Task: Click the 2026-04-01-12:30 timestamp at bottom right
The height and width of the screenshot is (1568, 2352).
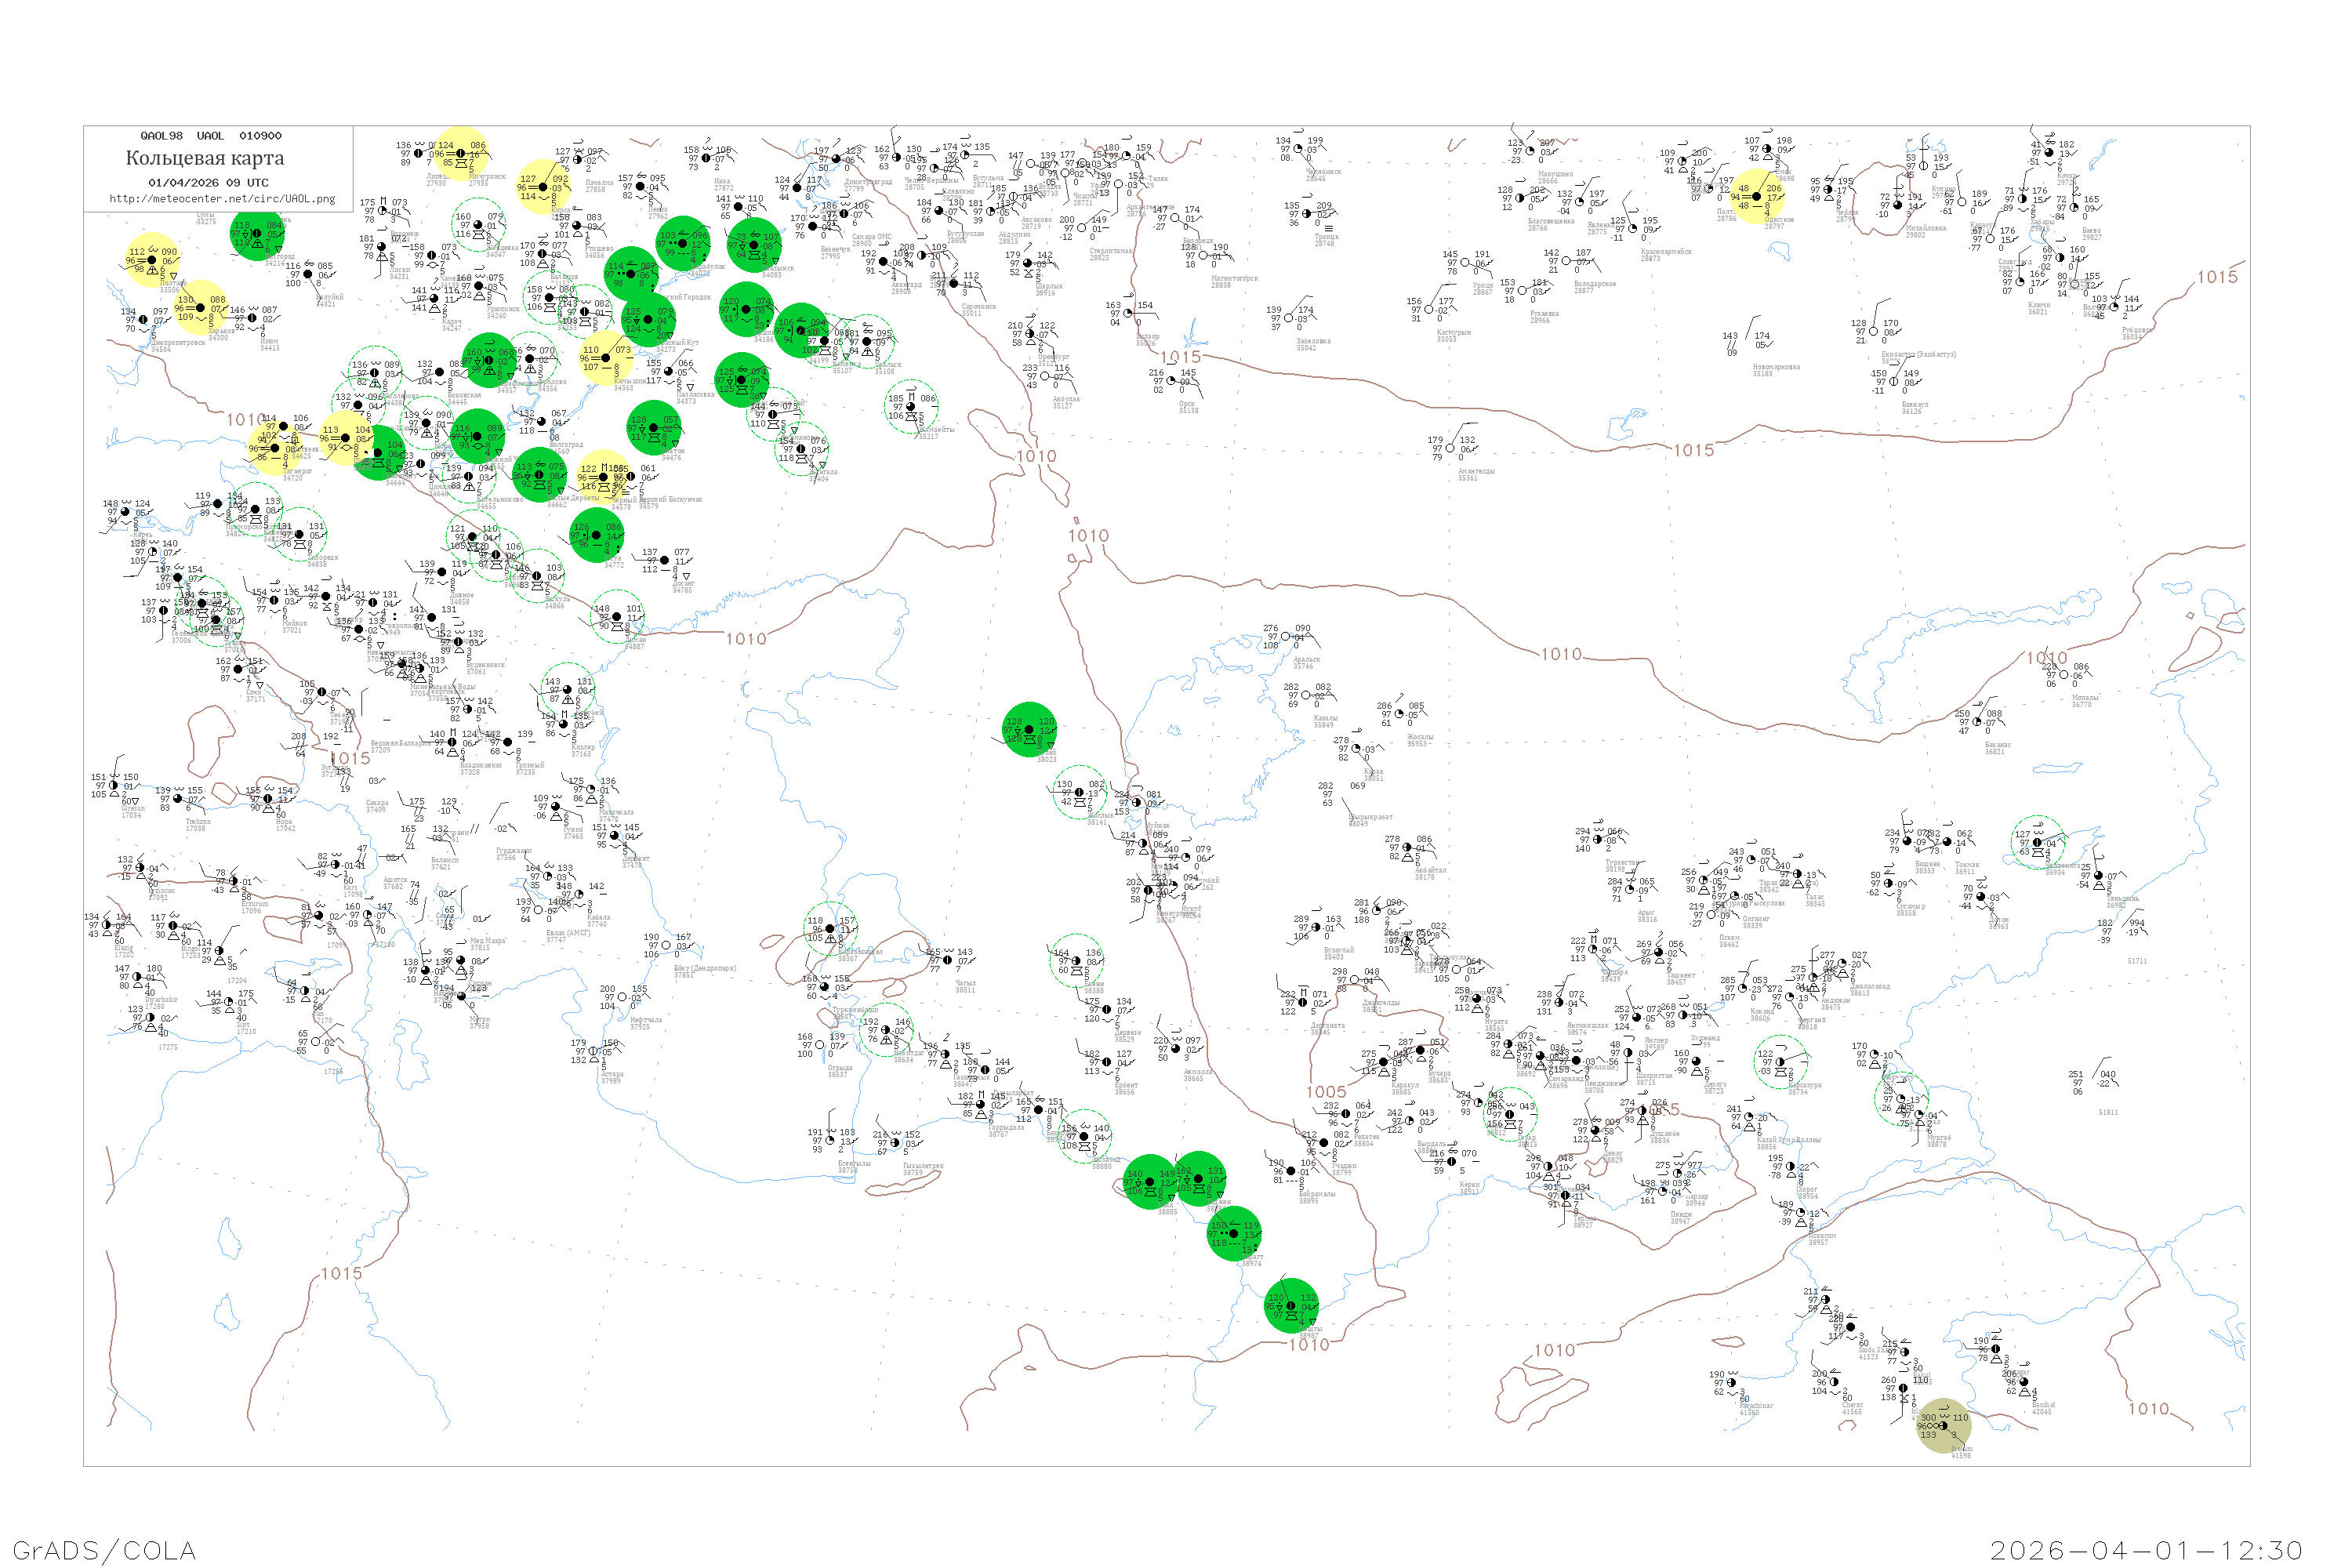Action: click(x=2146, y=1550)
